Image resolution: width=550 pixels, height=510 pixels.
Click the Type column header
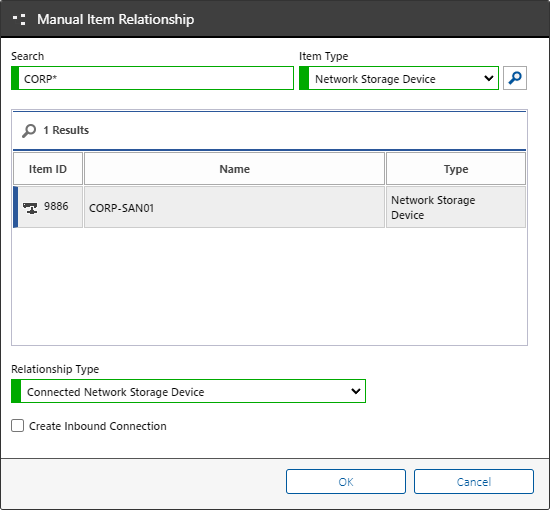coord(456,169)
